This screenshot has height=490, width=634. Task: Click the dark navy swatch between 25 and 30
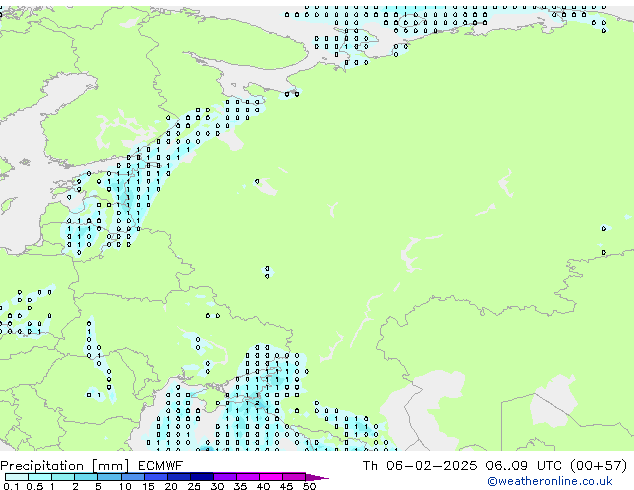202,477
